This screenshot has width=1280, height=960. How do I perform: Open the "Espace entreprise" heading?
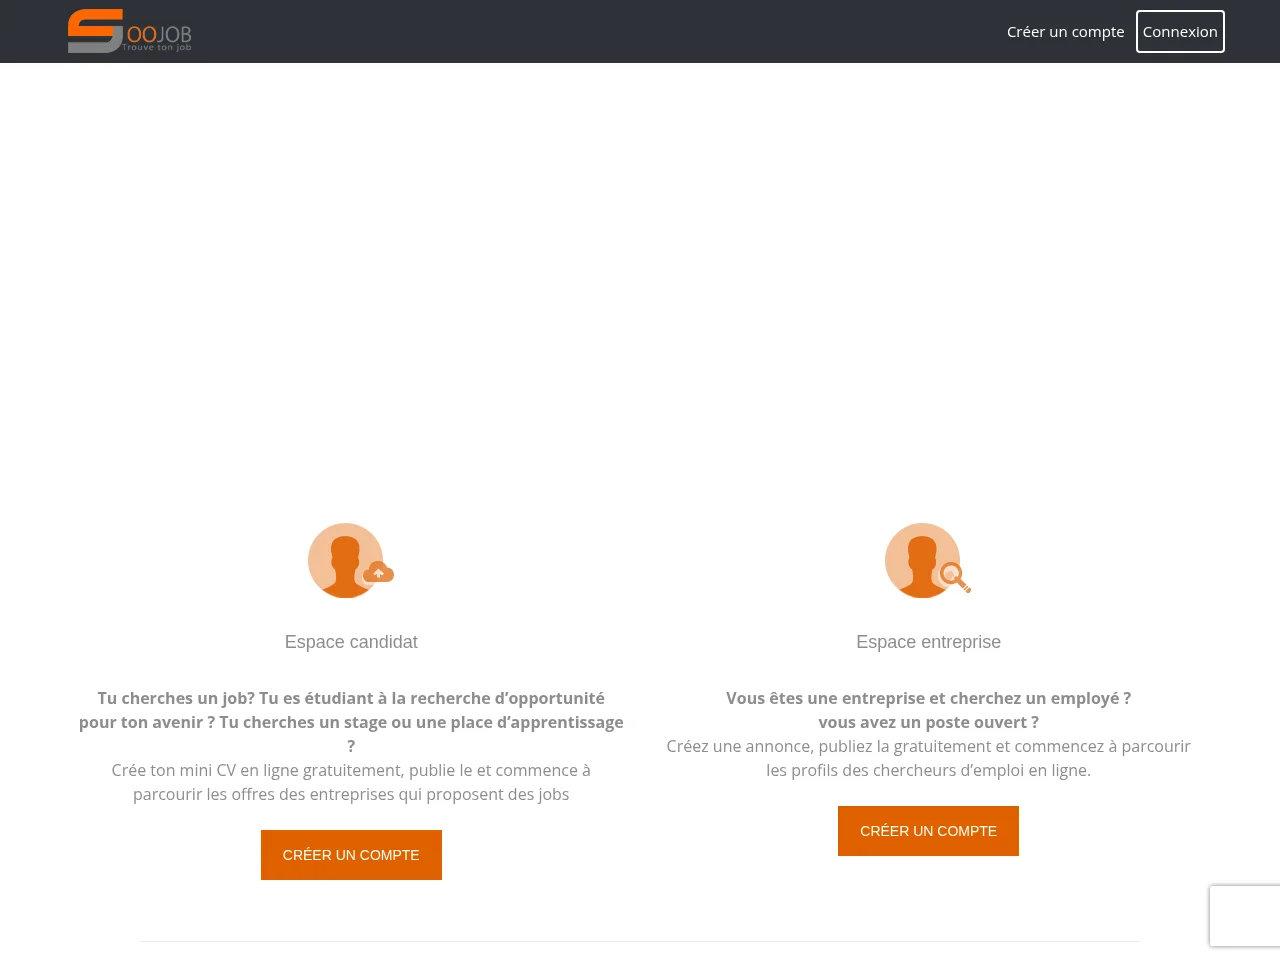[x=928, y=642]
